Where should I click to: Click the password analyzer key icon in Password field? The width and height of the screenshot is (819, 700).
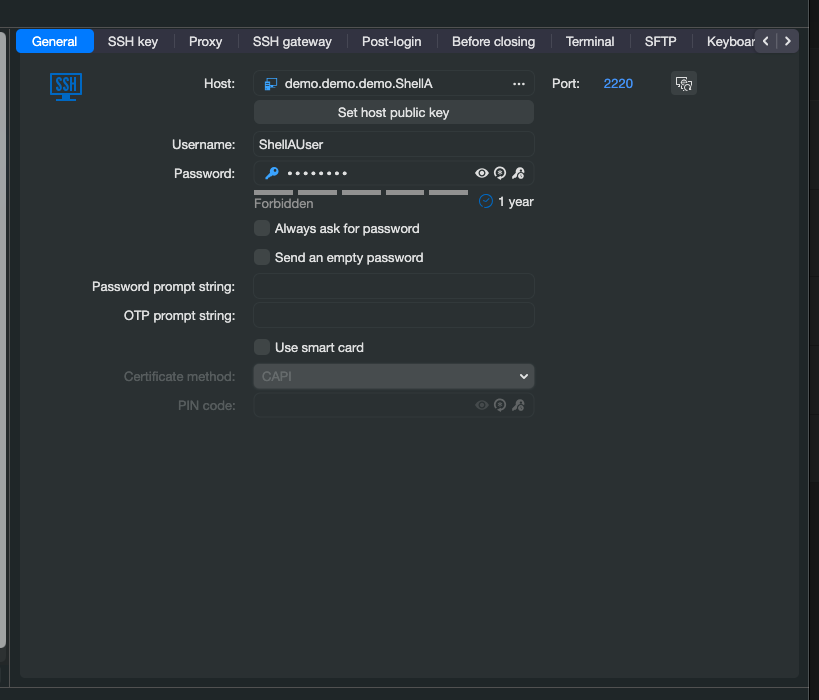518,173
